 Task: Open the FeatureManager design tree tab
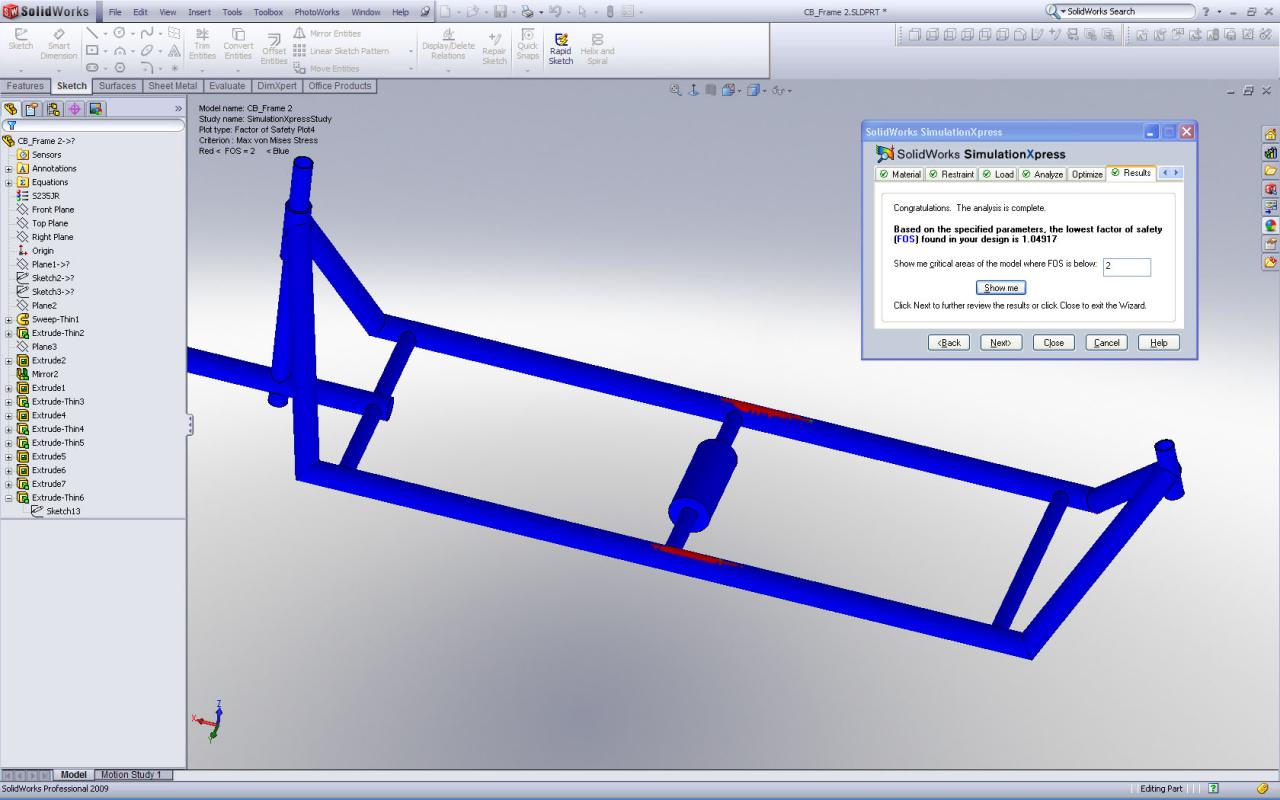(x=11, y=109)
